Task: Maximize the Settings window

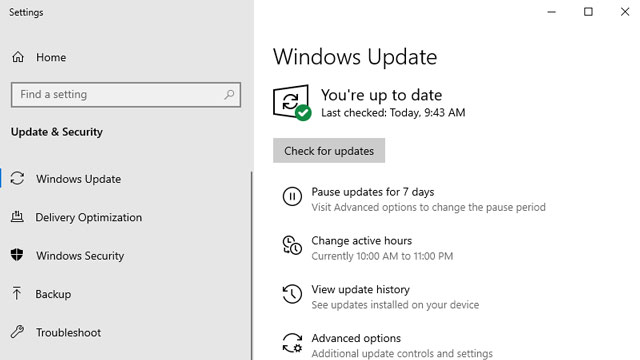Action: [x=588, y=12]
